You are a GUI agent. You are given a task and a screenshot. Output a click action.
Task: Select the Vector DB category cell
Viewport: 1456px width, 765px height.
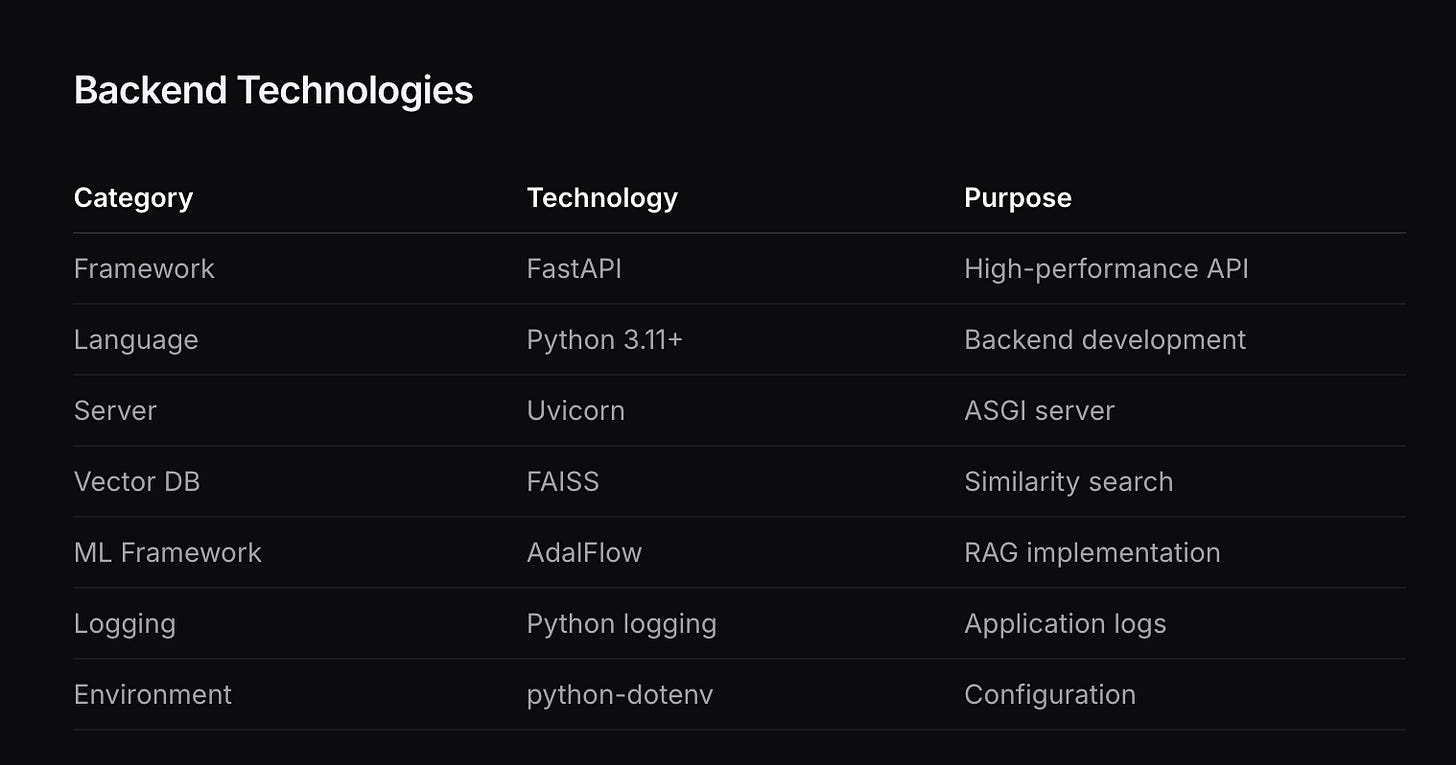click(x=137, y=482)
